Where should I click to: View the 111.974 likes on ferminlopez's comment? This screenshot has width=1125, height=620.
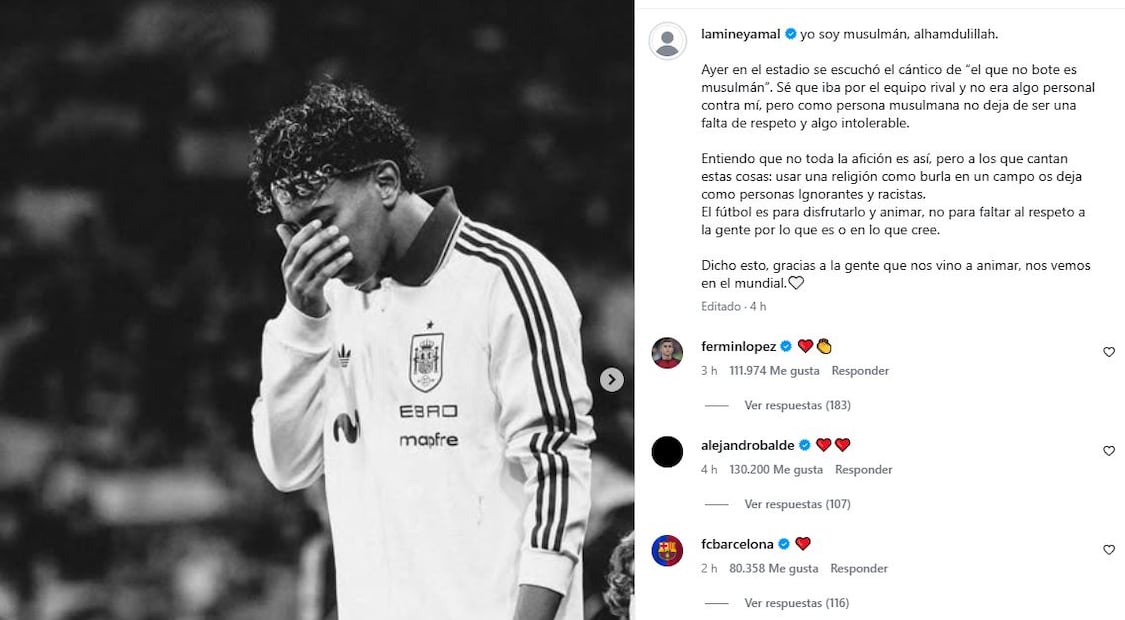pos(774,371)
